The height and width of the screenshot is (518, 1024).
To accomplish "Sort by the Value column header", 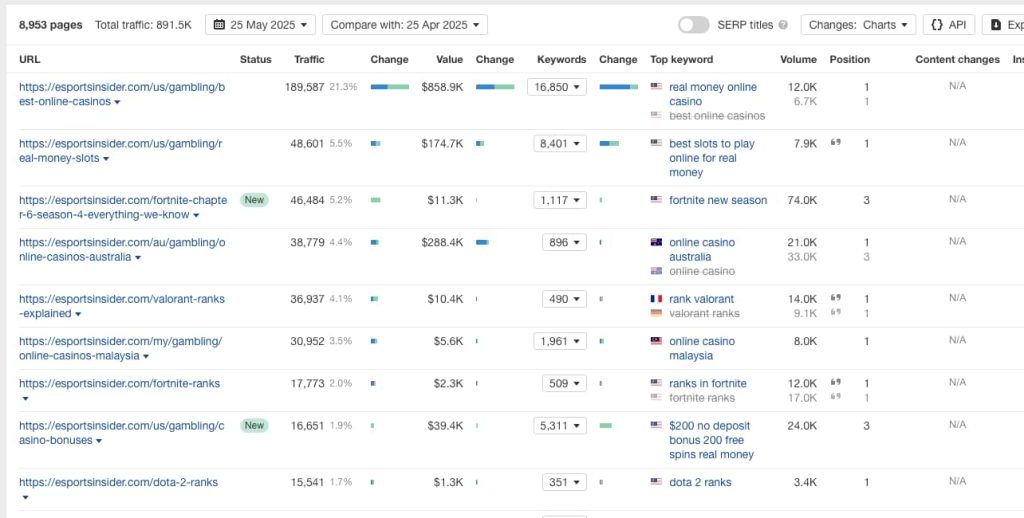I will (449, 59).
